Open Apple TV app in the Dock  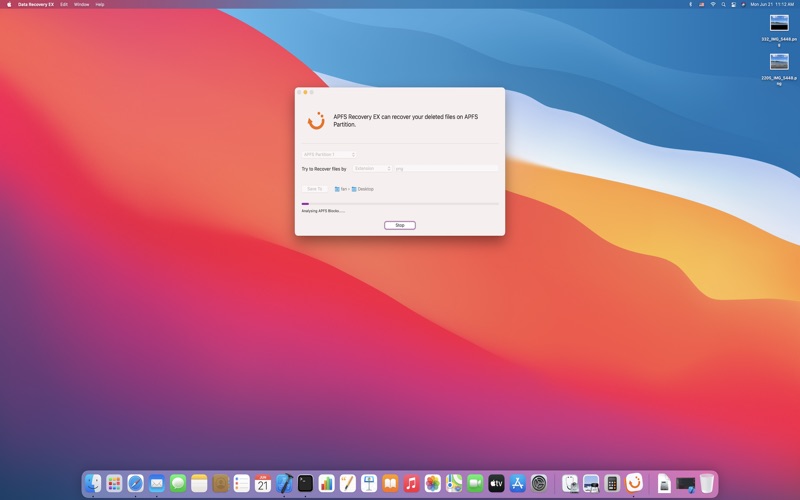pyautogui.click(x=496, y=483)
